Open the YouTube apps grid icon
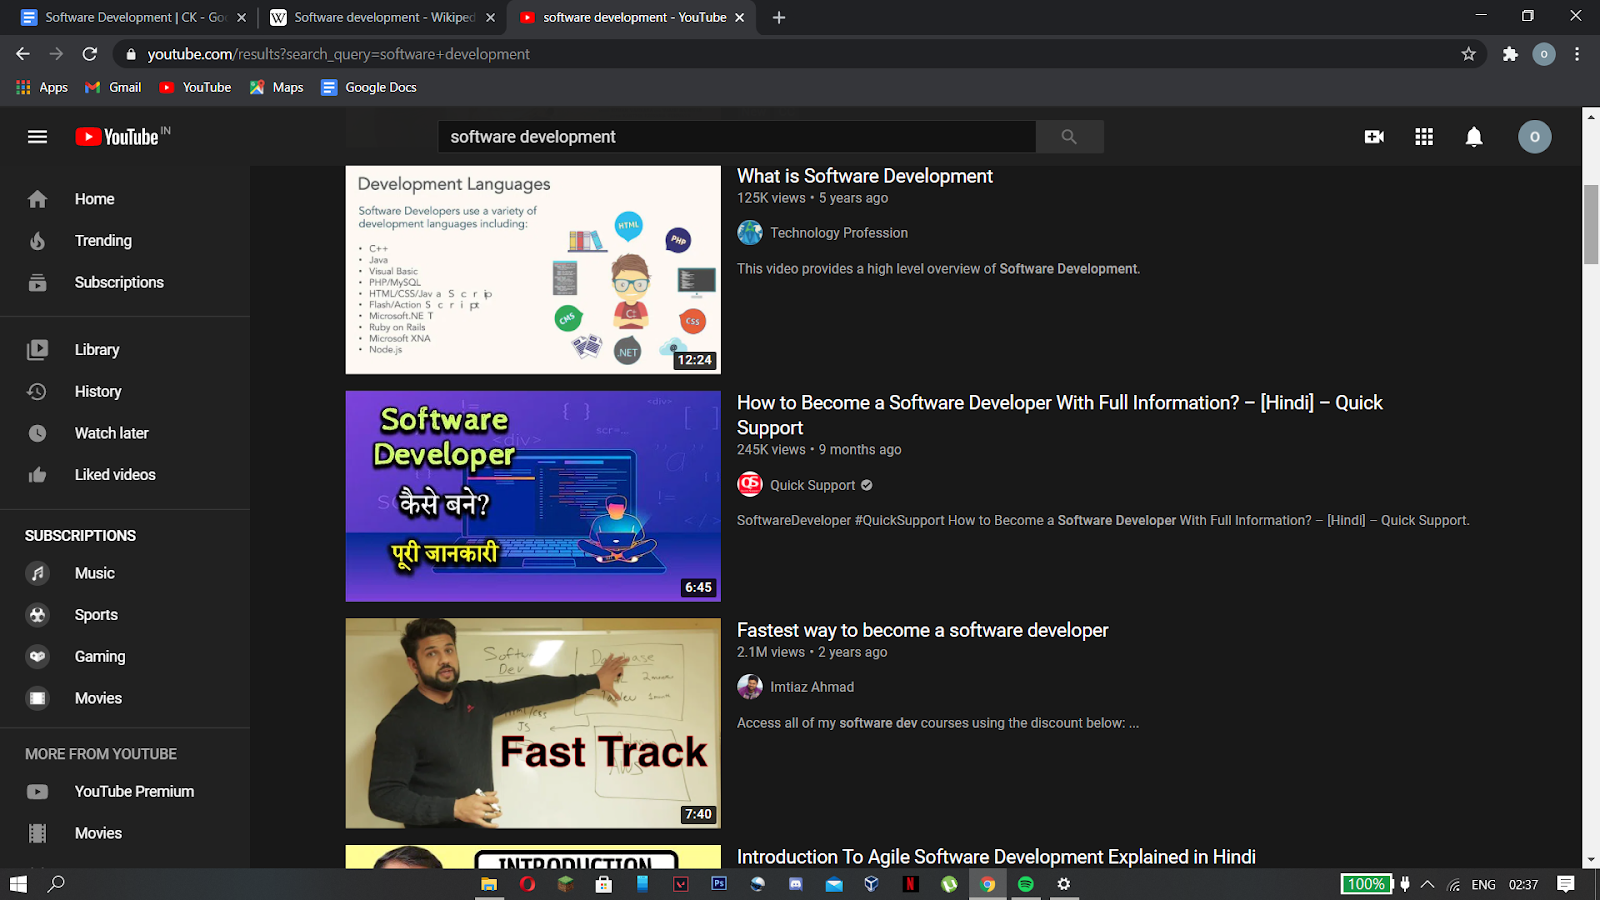 click(1424, 137)
